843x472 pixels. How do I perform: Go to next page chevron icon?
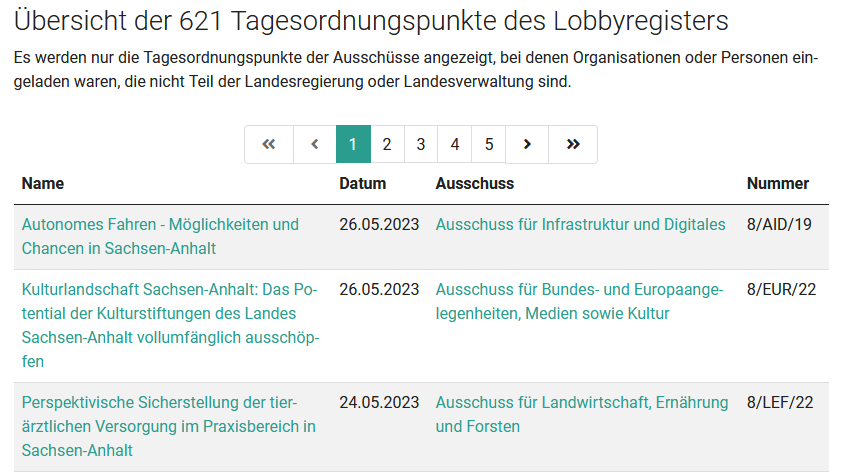[x=527, y=144]
